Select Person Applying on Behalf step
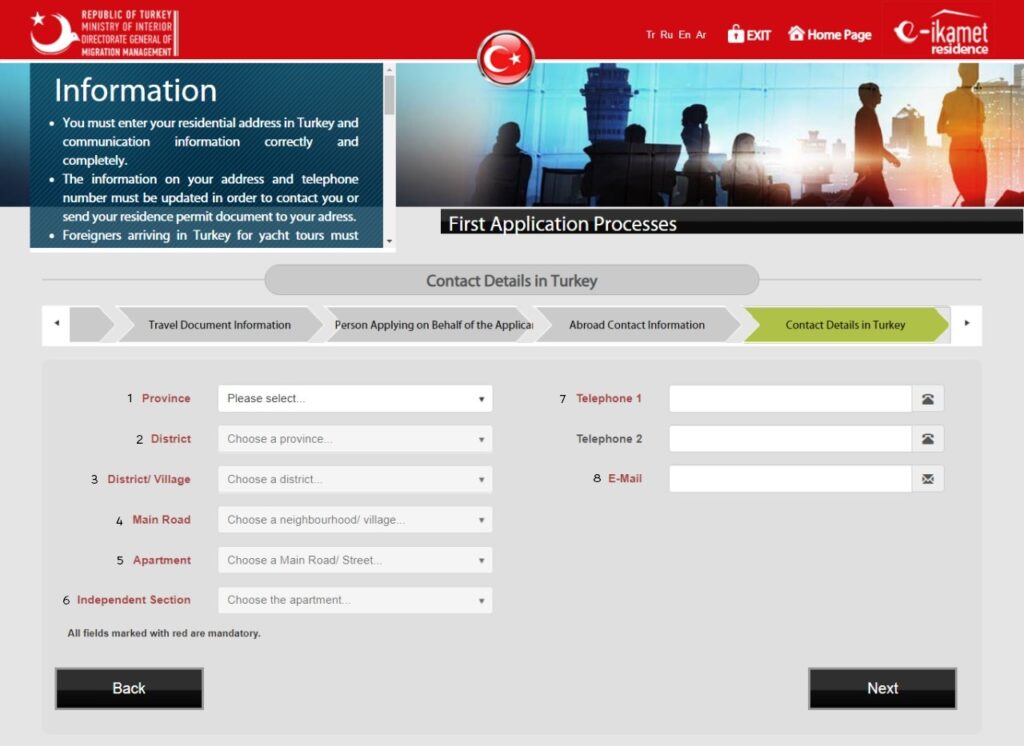1024x746 pixels. (433, 325)
